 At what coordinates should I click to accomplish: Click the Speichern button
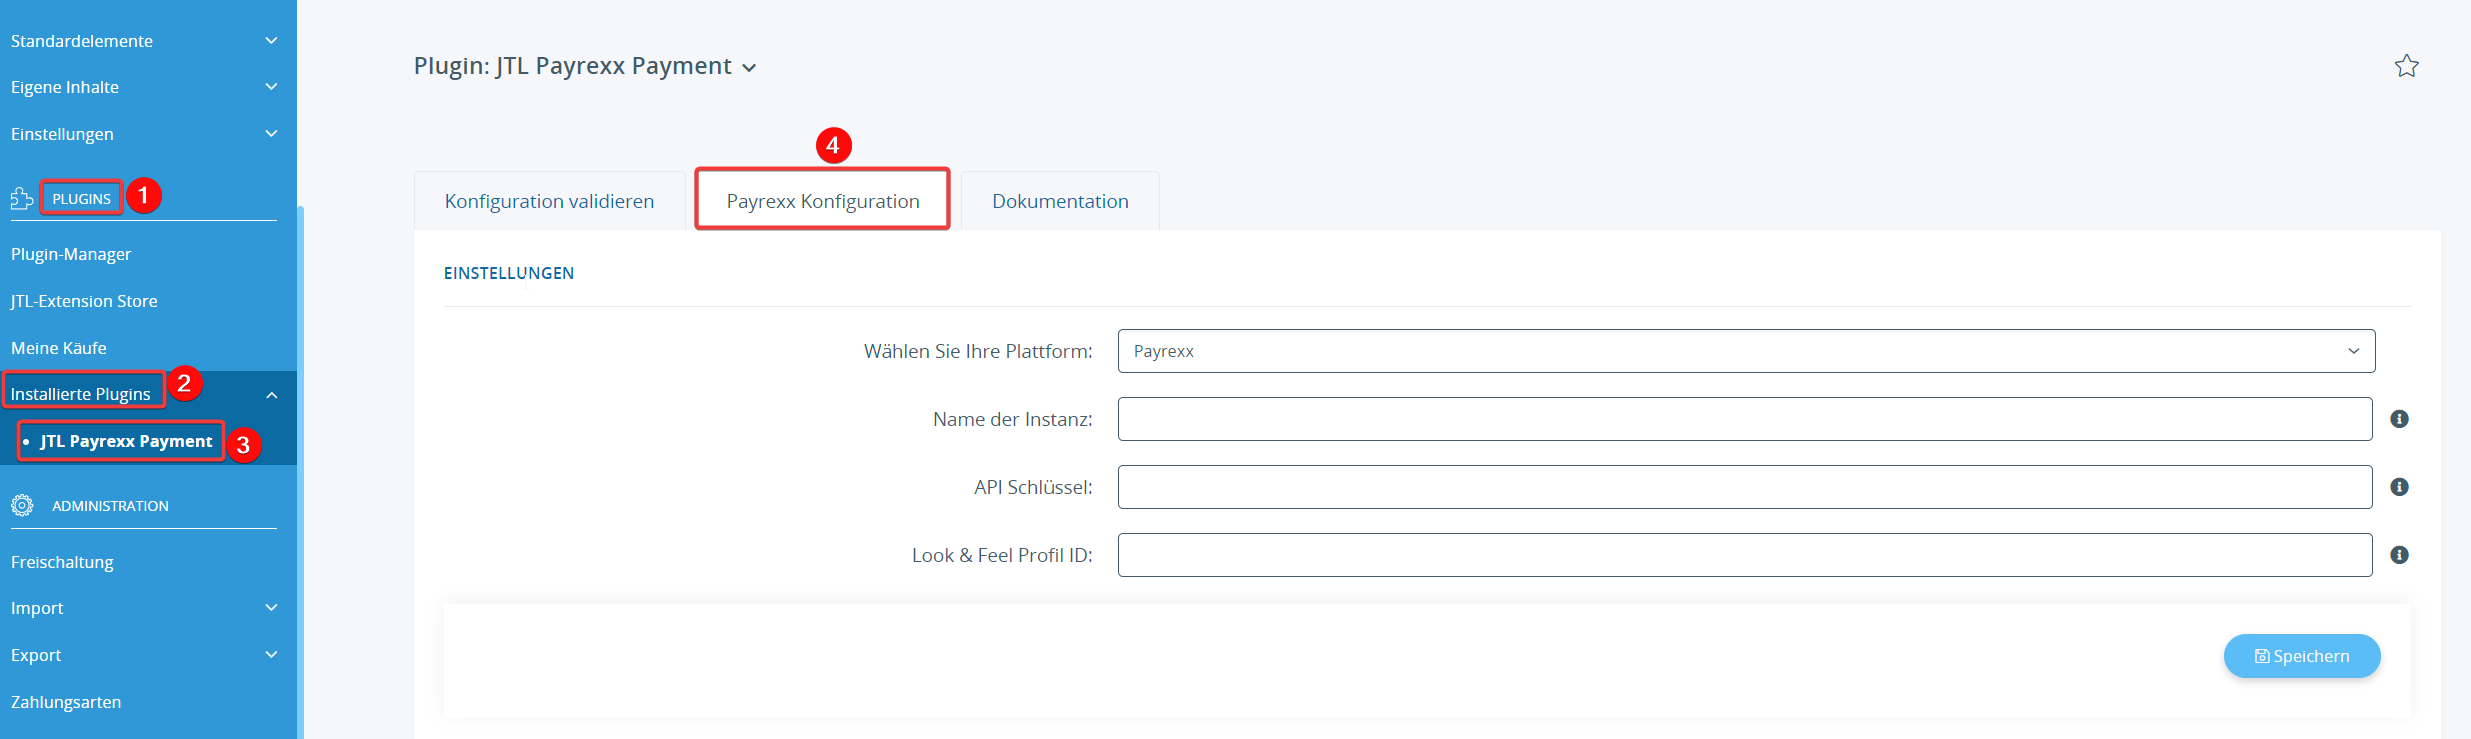(x=2301, y=656)
